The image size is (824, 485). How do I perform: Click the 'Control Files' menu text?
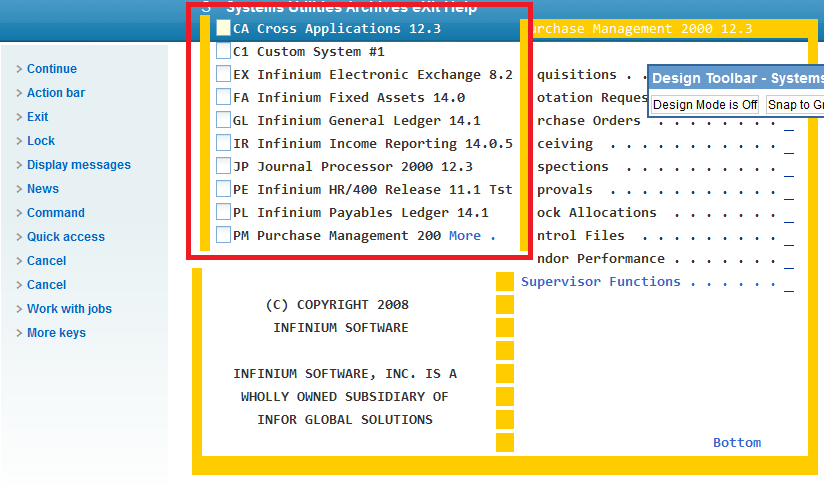point(581,236)
